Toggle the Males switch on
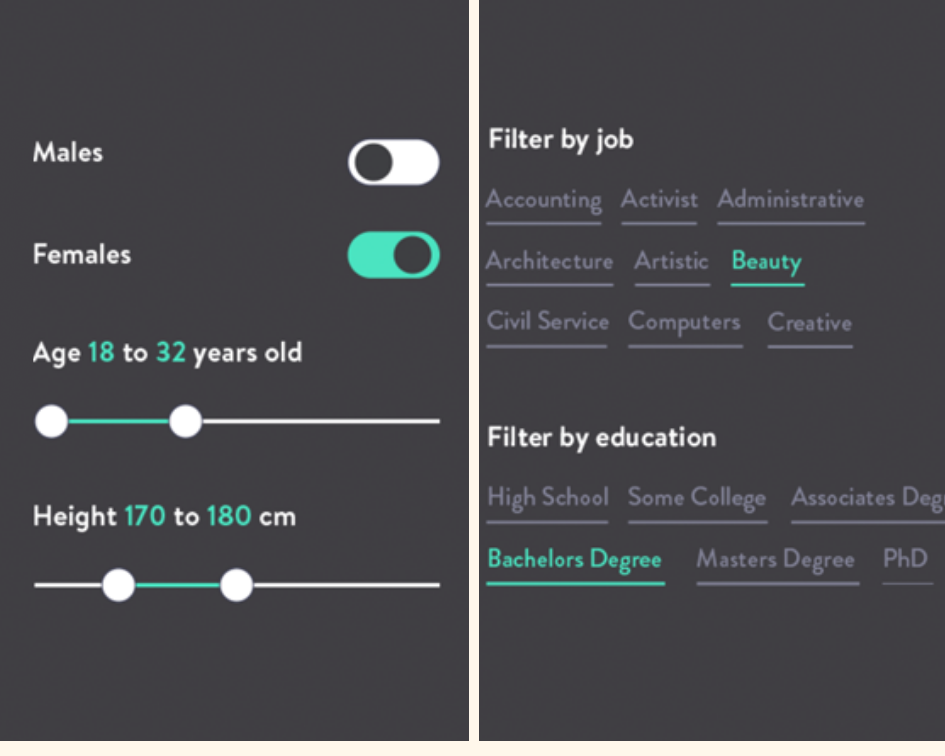This screenshot has width=945, height=756. click(x=393, y=162)
